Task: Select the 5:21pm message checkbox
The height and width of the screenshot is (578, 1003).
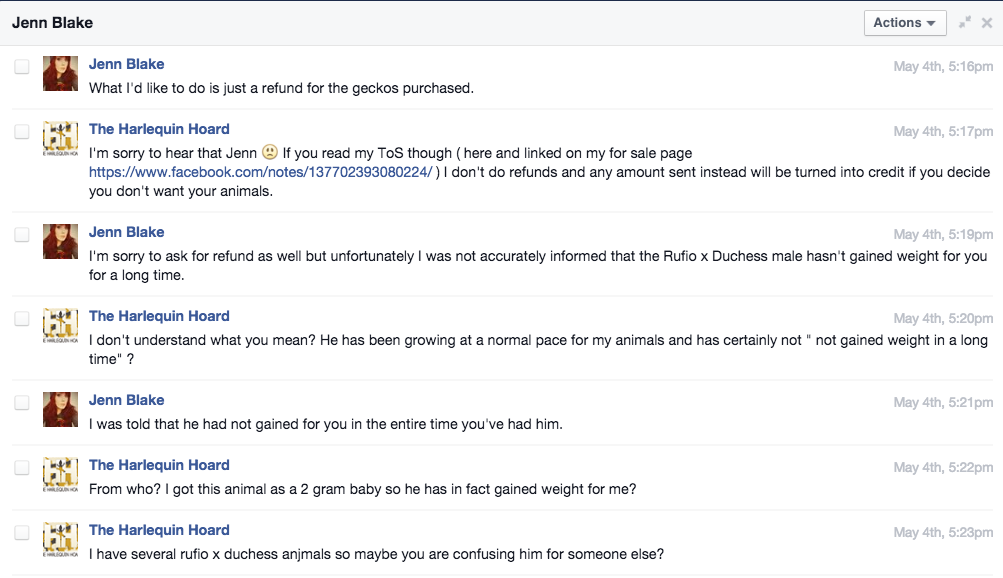Action: click(x=22, y=402)
